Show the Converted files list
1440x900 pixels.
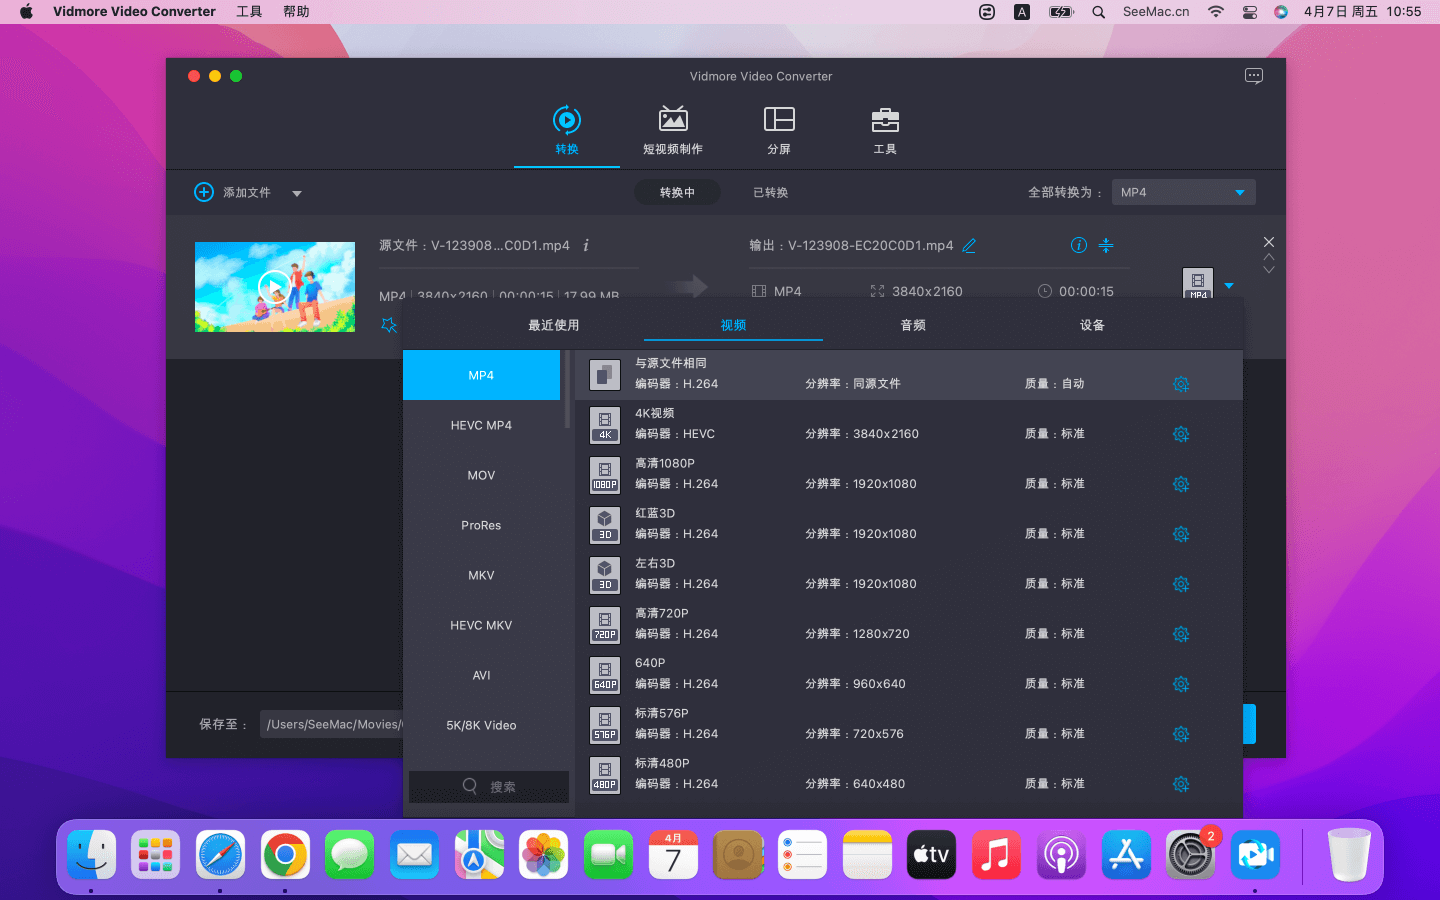click(x=770, y=193)
